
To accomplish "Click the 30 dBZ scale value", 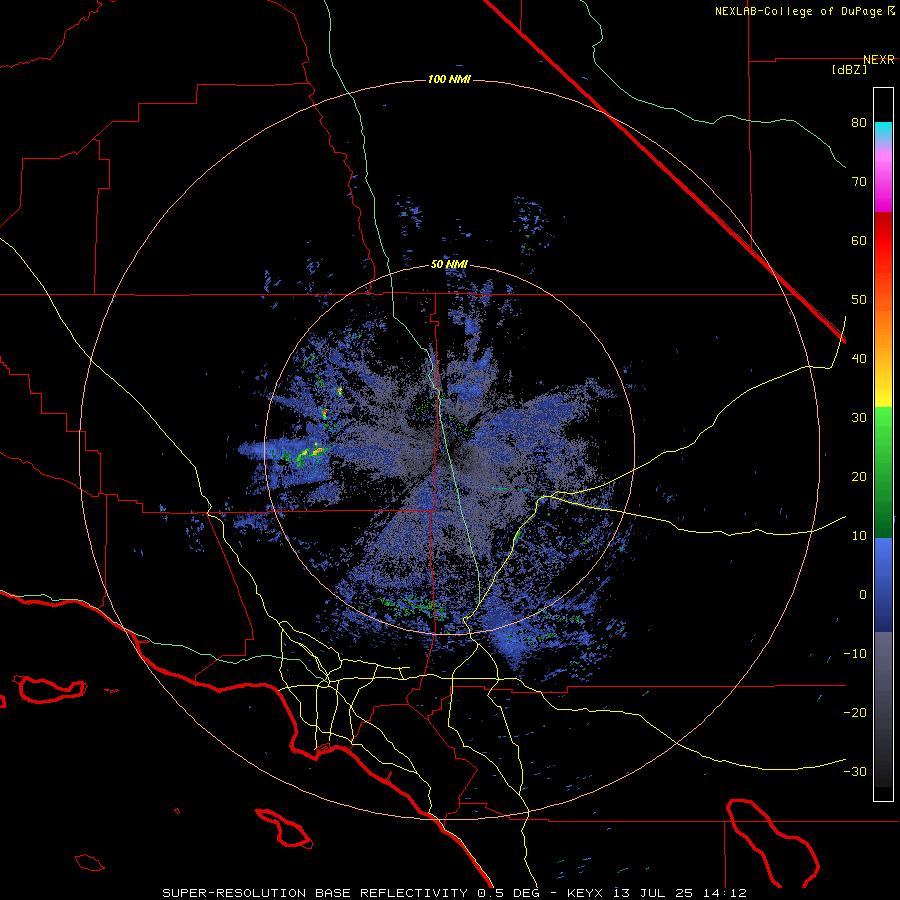I will click(859, 418).
